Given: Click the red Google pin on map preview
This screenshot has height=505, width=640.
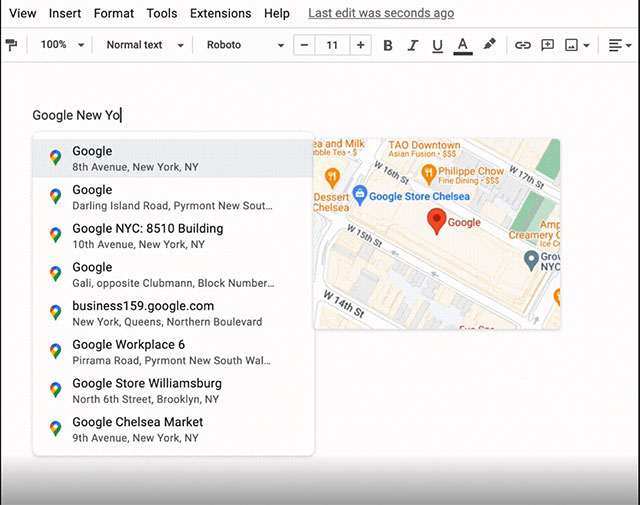Looking at the screenshot, I should 436,221.
